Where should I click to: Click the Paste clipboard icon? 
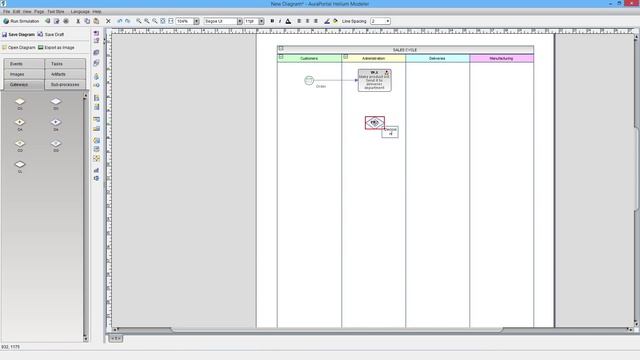point(96,21)
